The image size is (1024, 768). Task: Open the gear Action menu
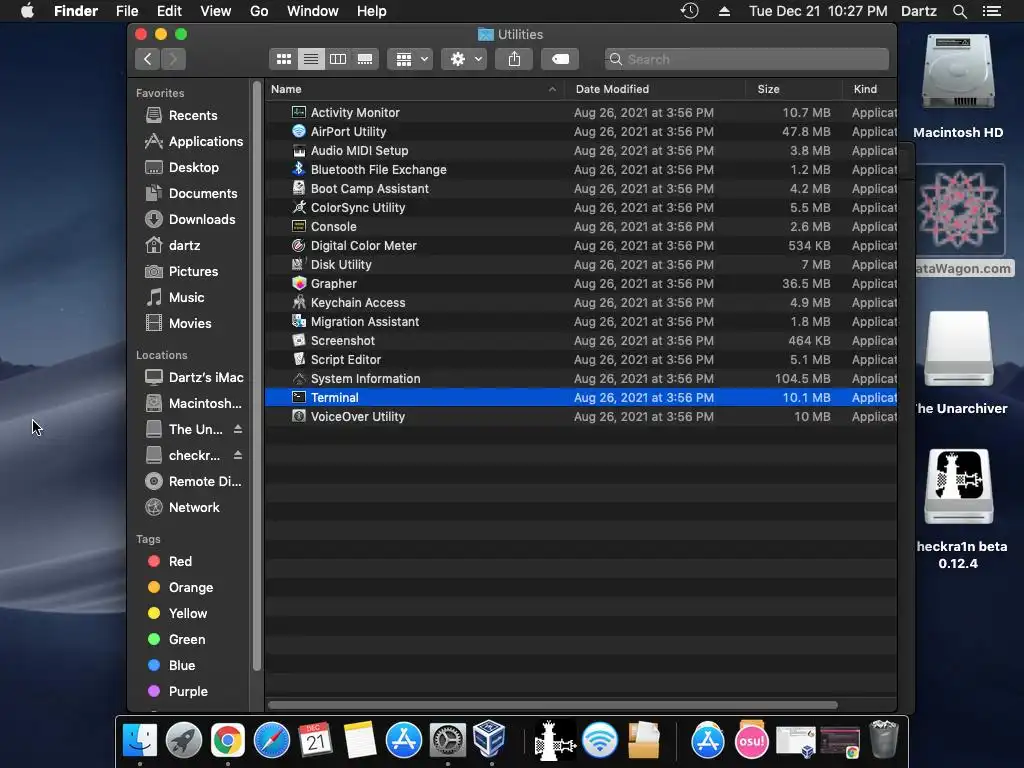point(464,59)
